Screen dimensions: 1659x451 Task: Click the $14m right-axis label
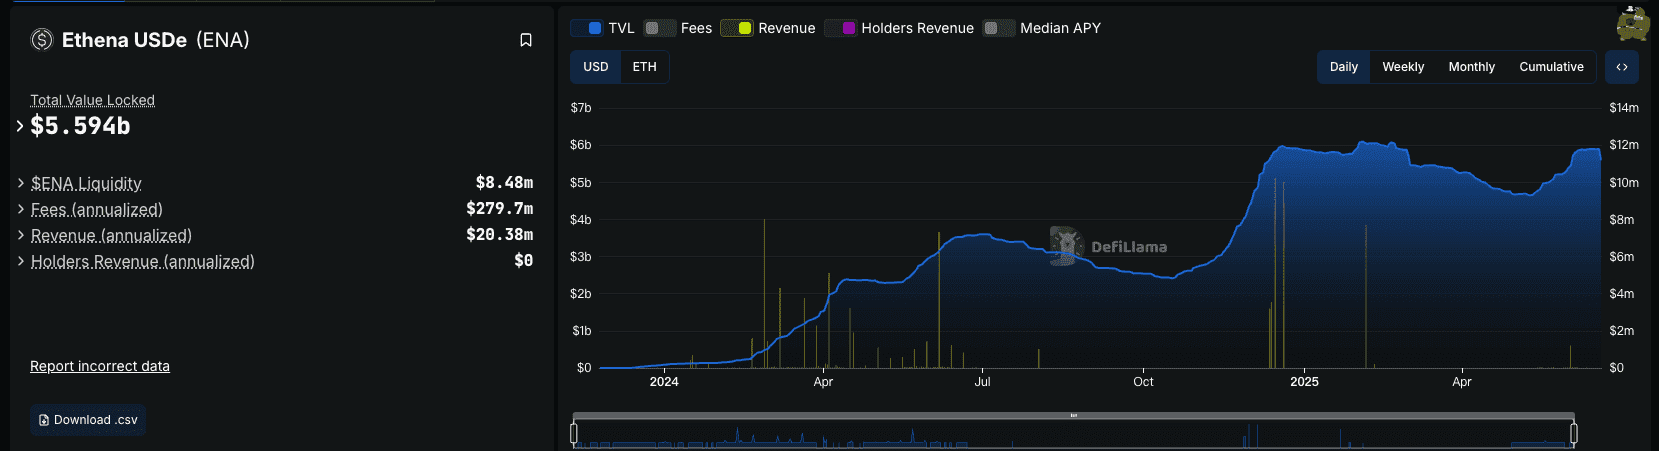pyautogui.click(x=1624, y=108)
